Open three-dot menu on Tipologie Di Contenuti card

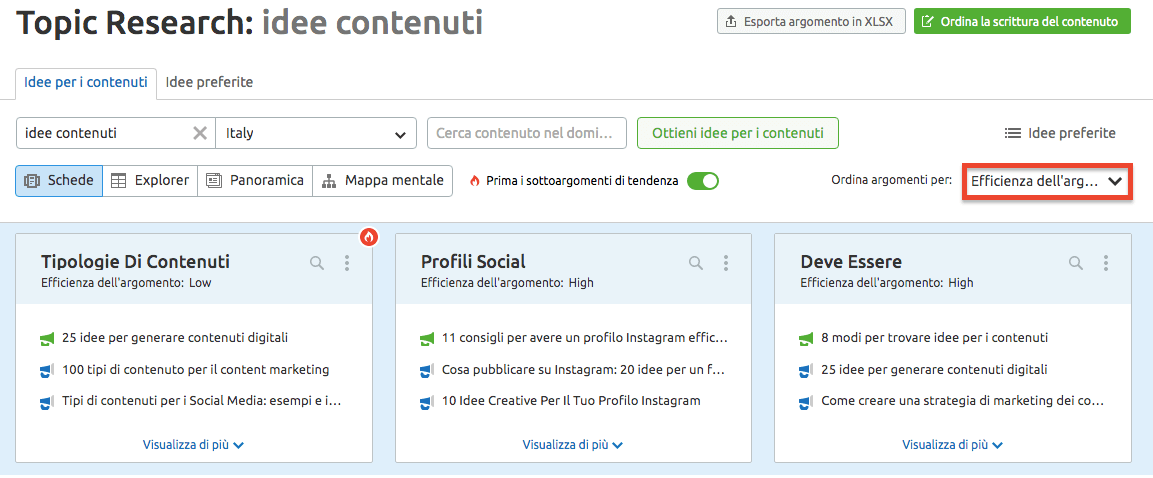click(x=347, y=263)
